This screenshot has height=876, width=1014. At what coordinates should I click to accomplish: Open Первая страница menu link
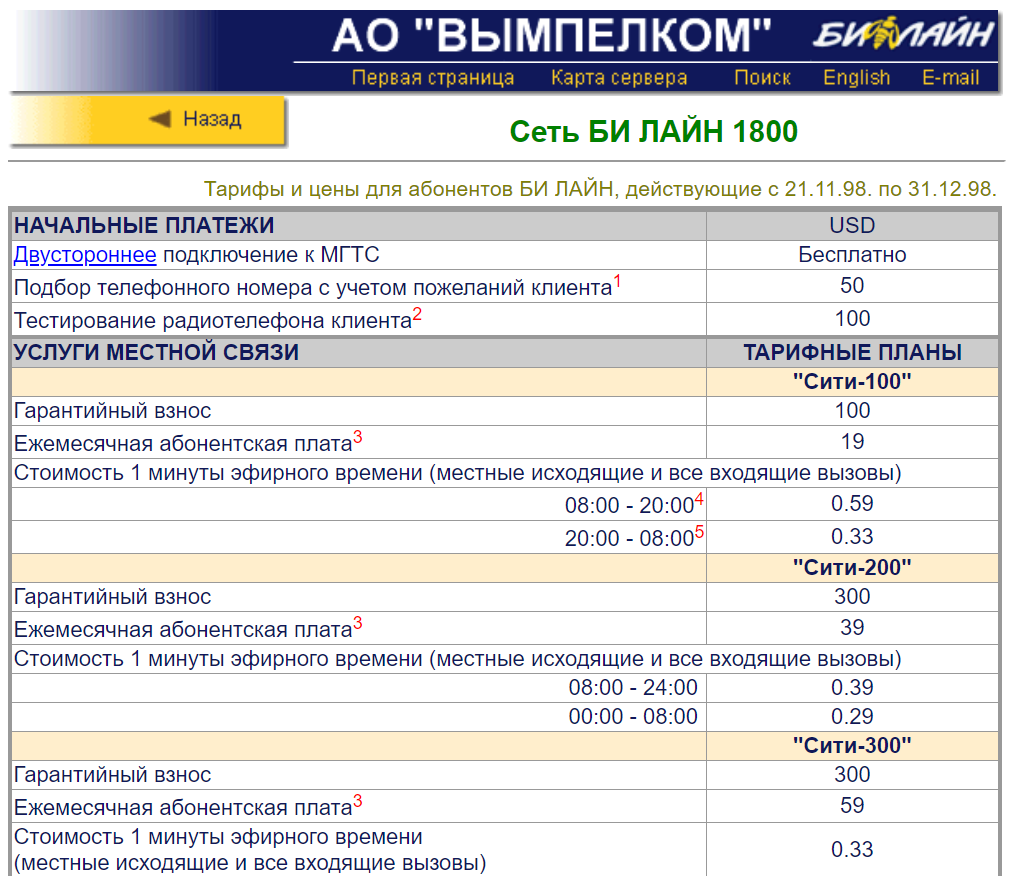point(433,78)
